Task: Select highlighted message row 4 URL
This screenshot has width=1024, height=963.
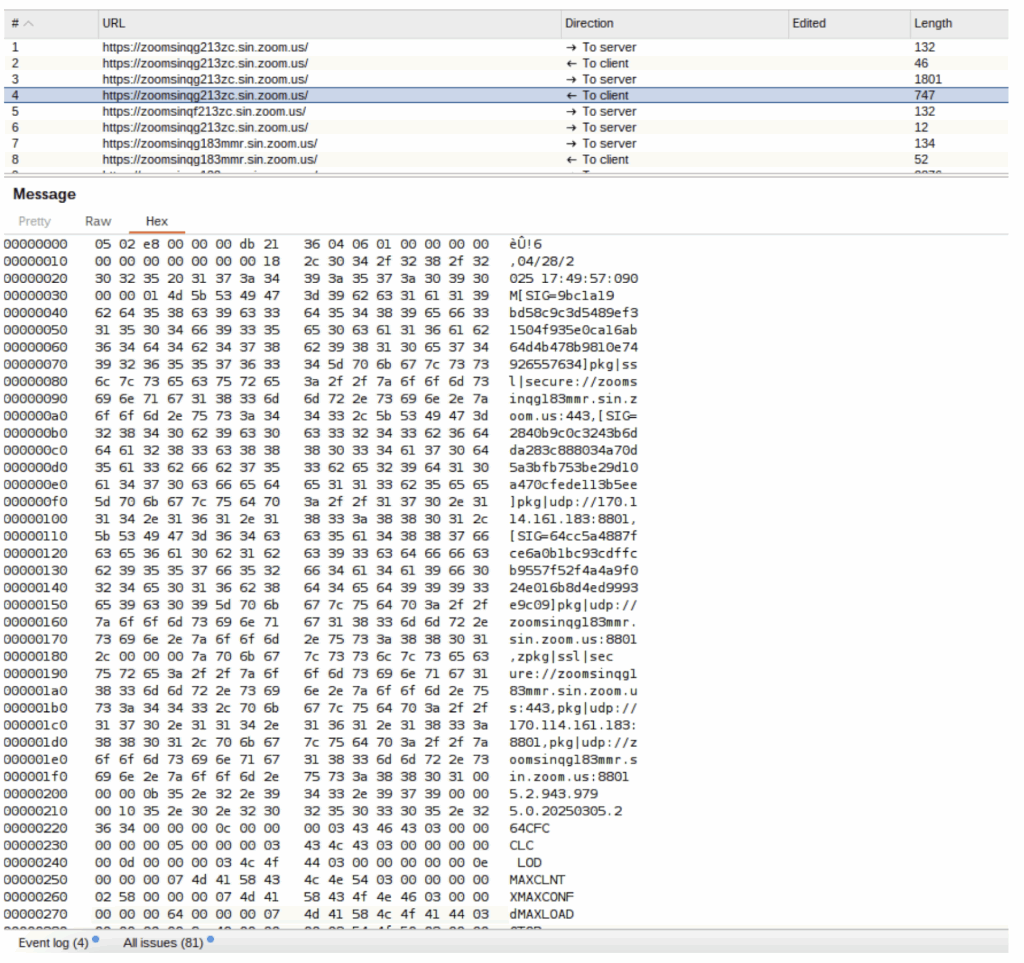Action: point(205,95)
